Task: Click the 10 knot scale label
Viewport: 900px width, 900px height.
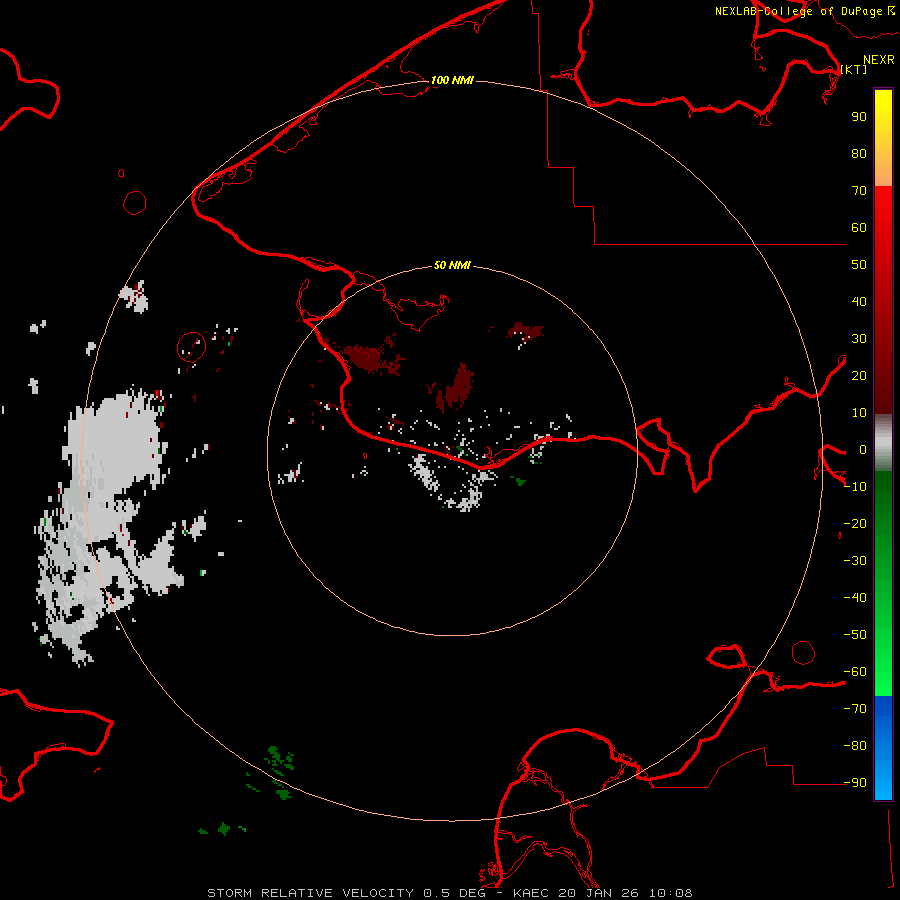Action: pyautogui.click(x=859, y=413)
